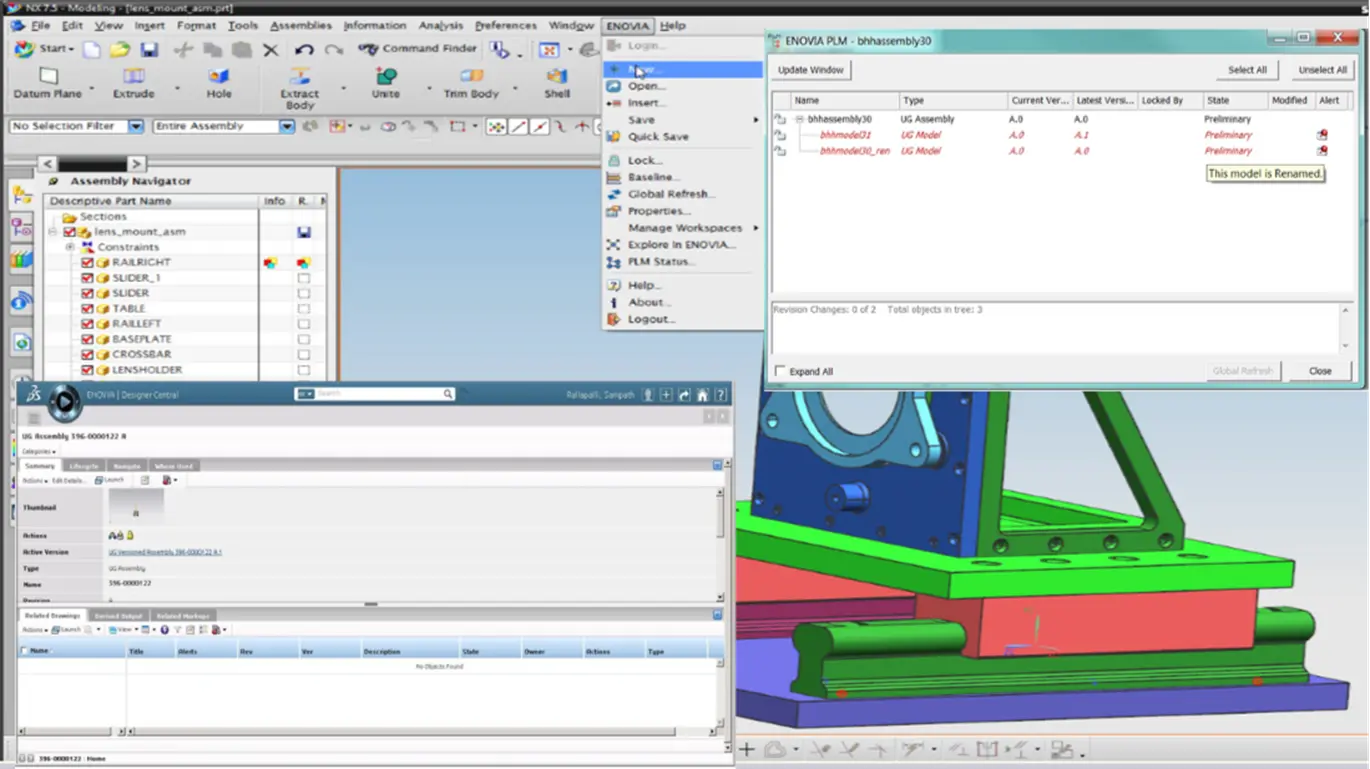Click the save status icon for lens_mount_asm
Image resolution: width=1370 pixels, height=769 pixels.
pyautogui.click(x=303, y=232)
